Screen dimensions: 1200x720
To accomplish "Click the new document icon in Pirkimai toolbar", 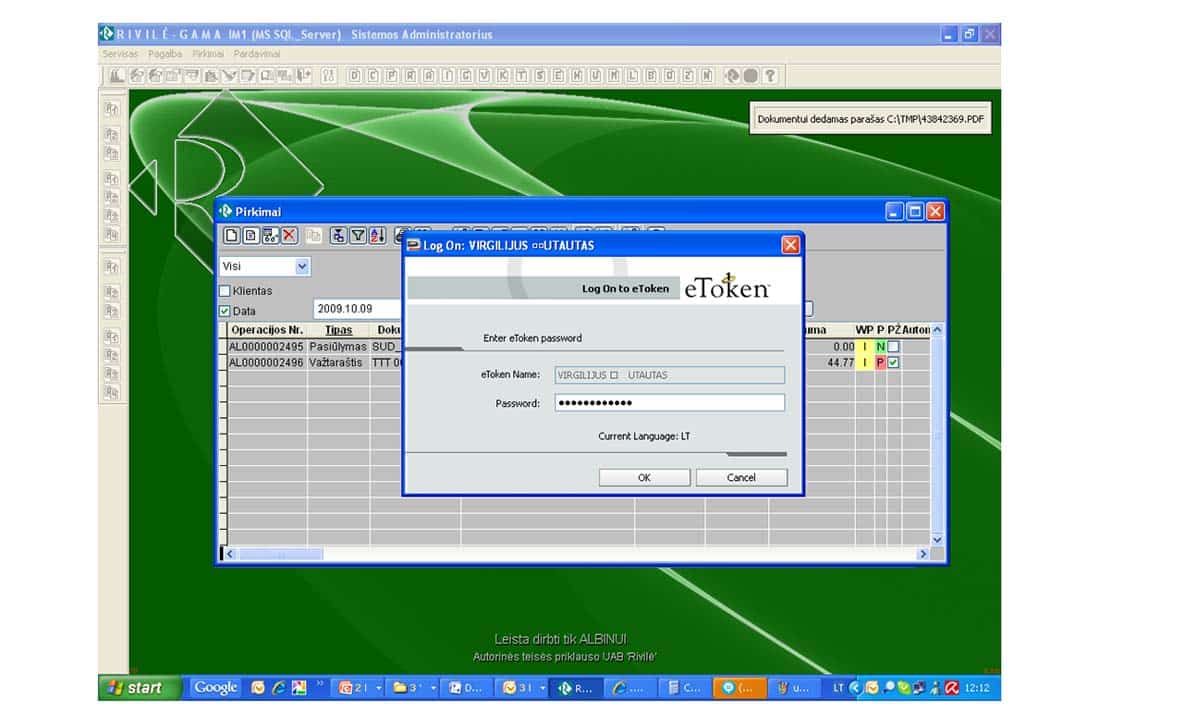I will (232, 236).
